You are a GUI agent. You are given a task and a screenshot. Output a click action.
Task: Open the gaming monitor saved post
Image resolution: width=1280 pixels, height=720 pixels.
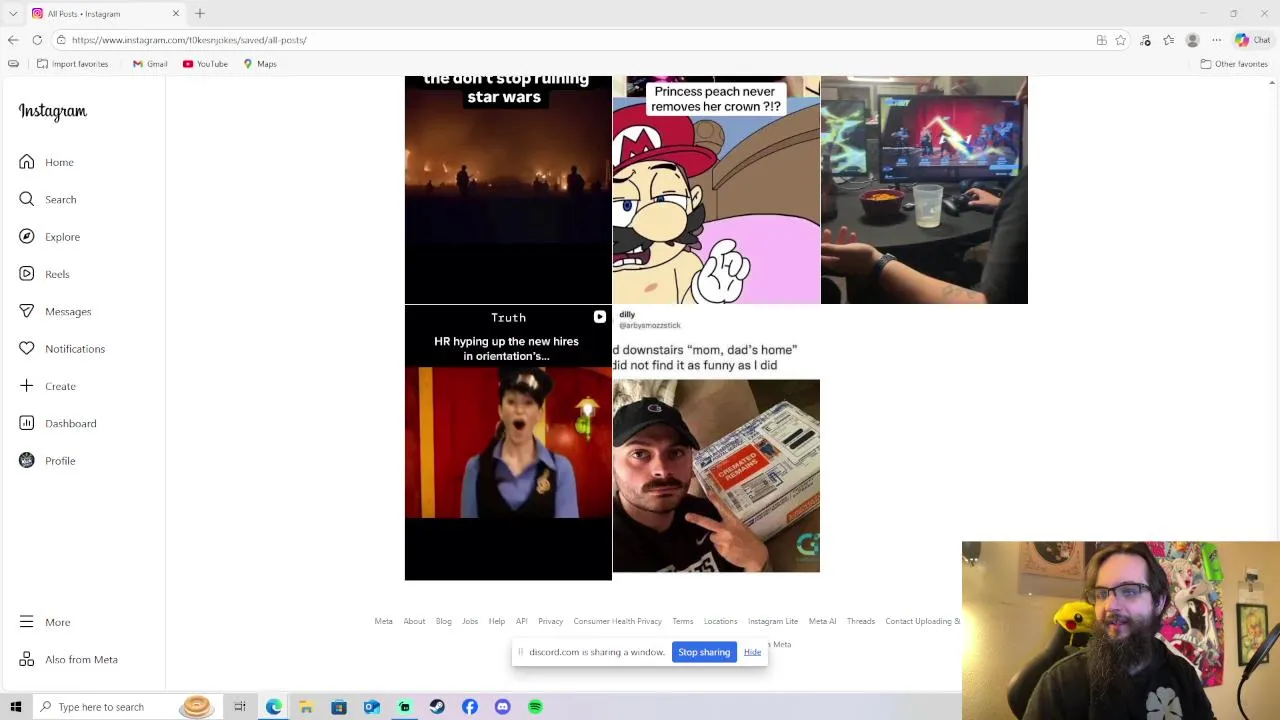click(x=924, y=189)
